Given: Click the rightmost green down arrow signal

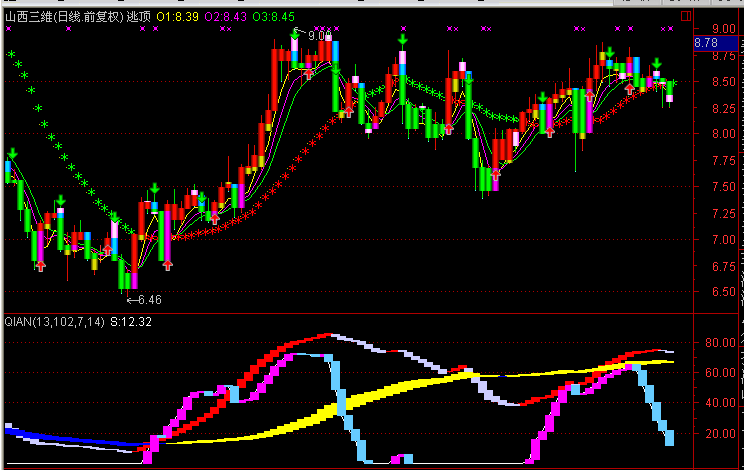Looking at the screenshot, I should click(x=657, y=64).
